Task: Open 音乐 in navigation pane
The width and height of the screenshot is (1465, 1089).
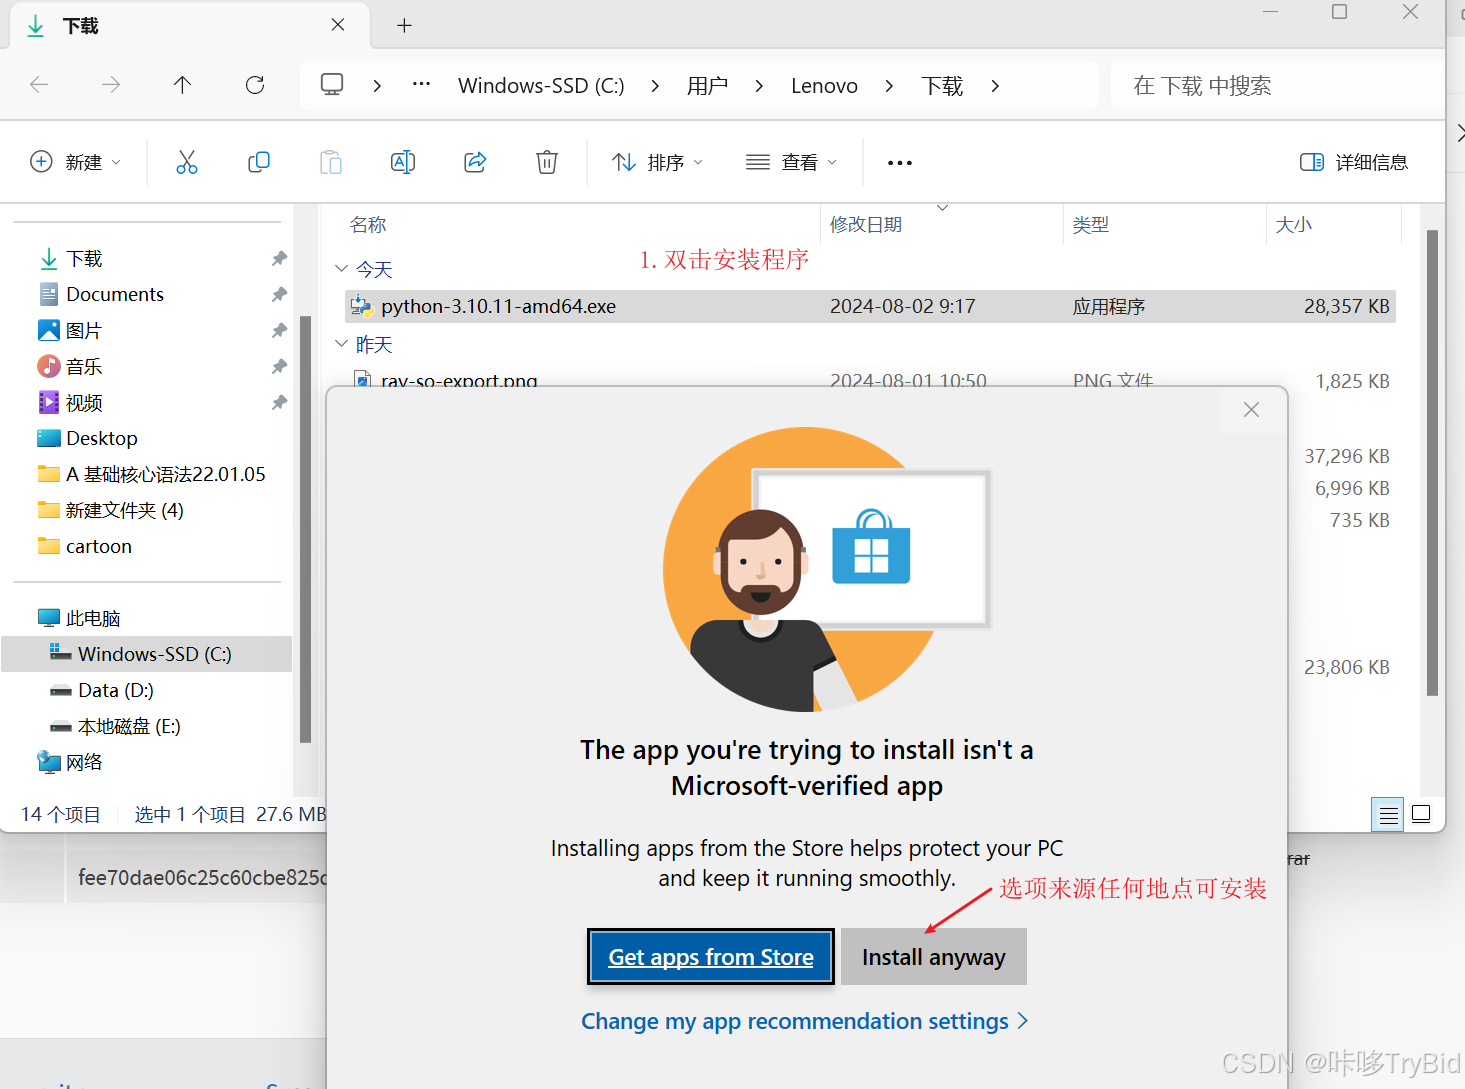Action: click(x=84, y=367)
